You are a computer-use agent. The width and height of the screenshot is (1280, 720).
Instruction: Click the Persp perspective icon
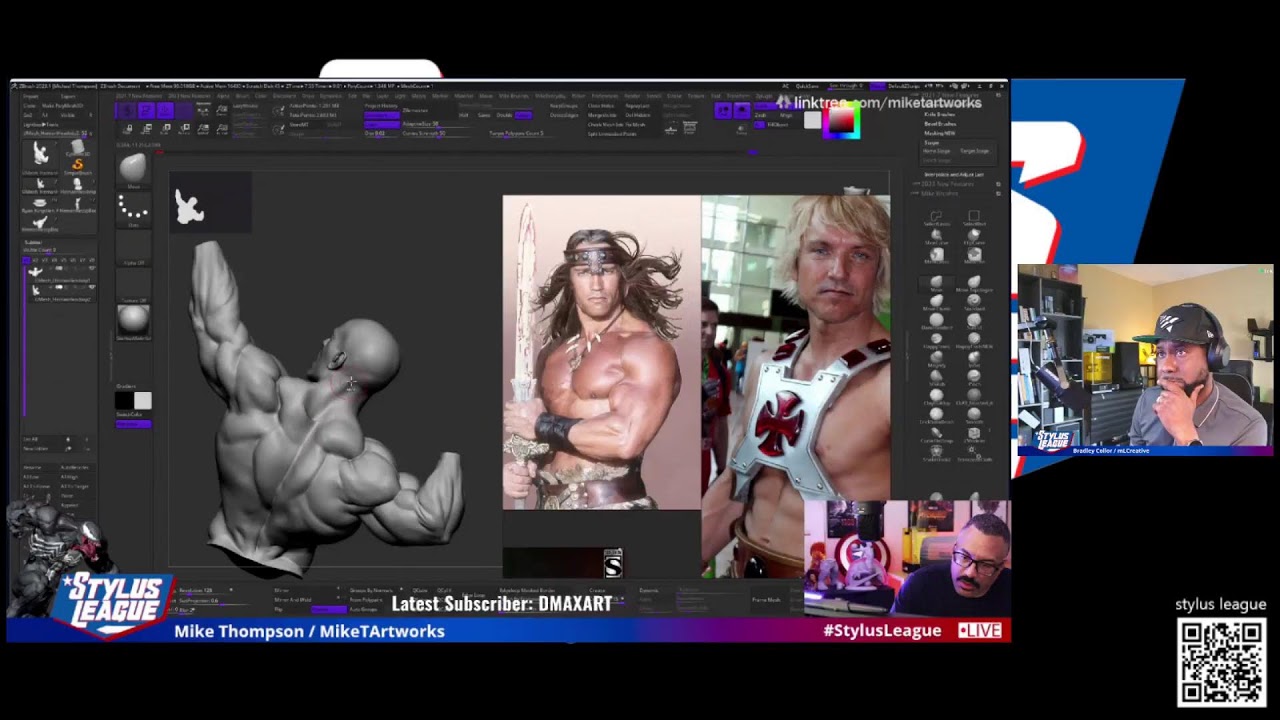click(689, 129)
